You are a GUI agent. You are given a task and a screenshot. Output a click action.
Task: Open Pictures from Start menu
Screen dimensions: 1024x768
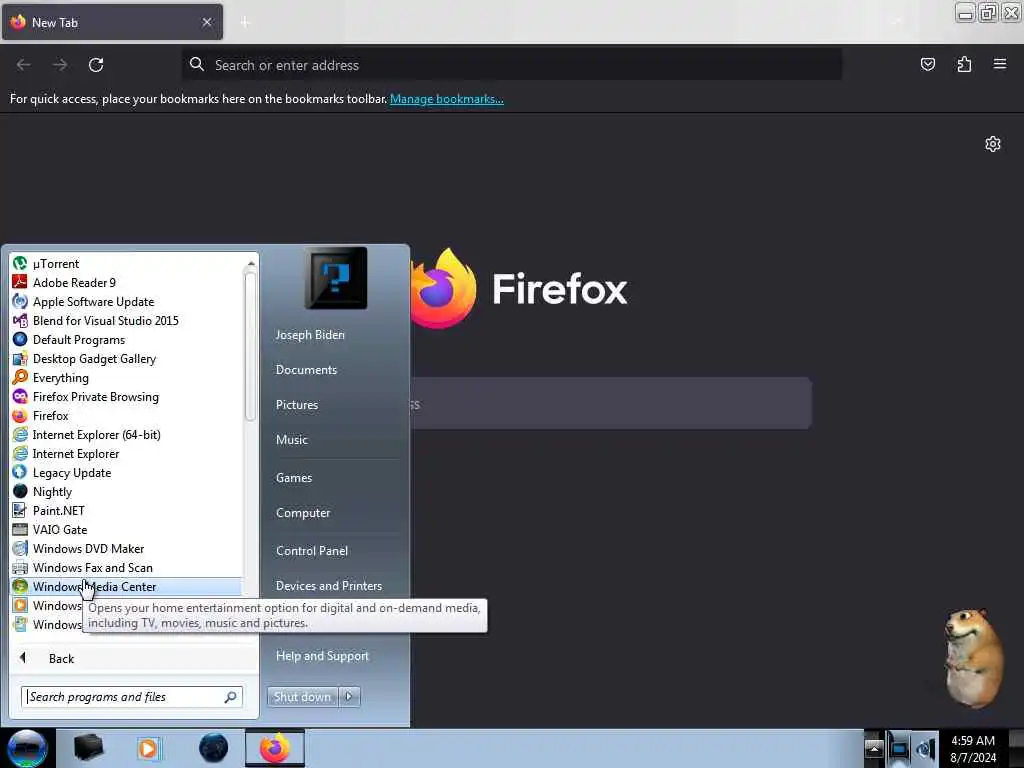(297, 405)
